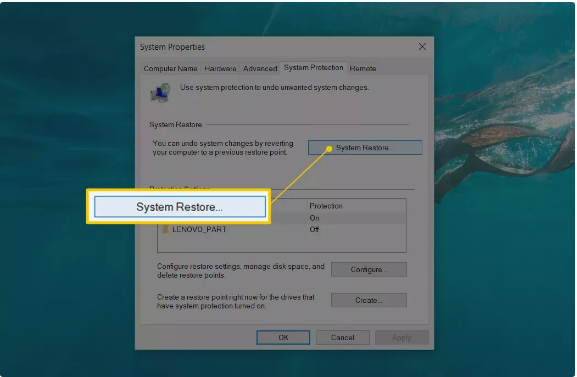Viewport: 577px width, 377px height.
Task: Click the Off status for LENOVO_PART
Action: click(x=314, y=229)
